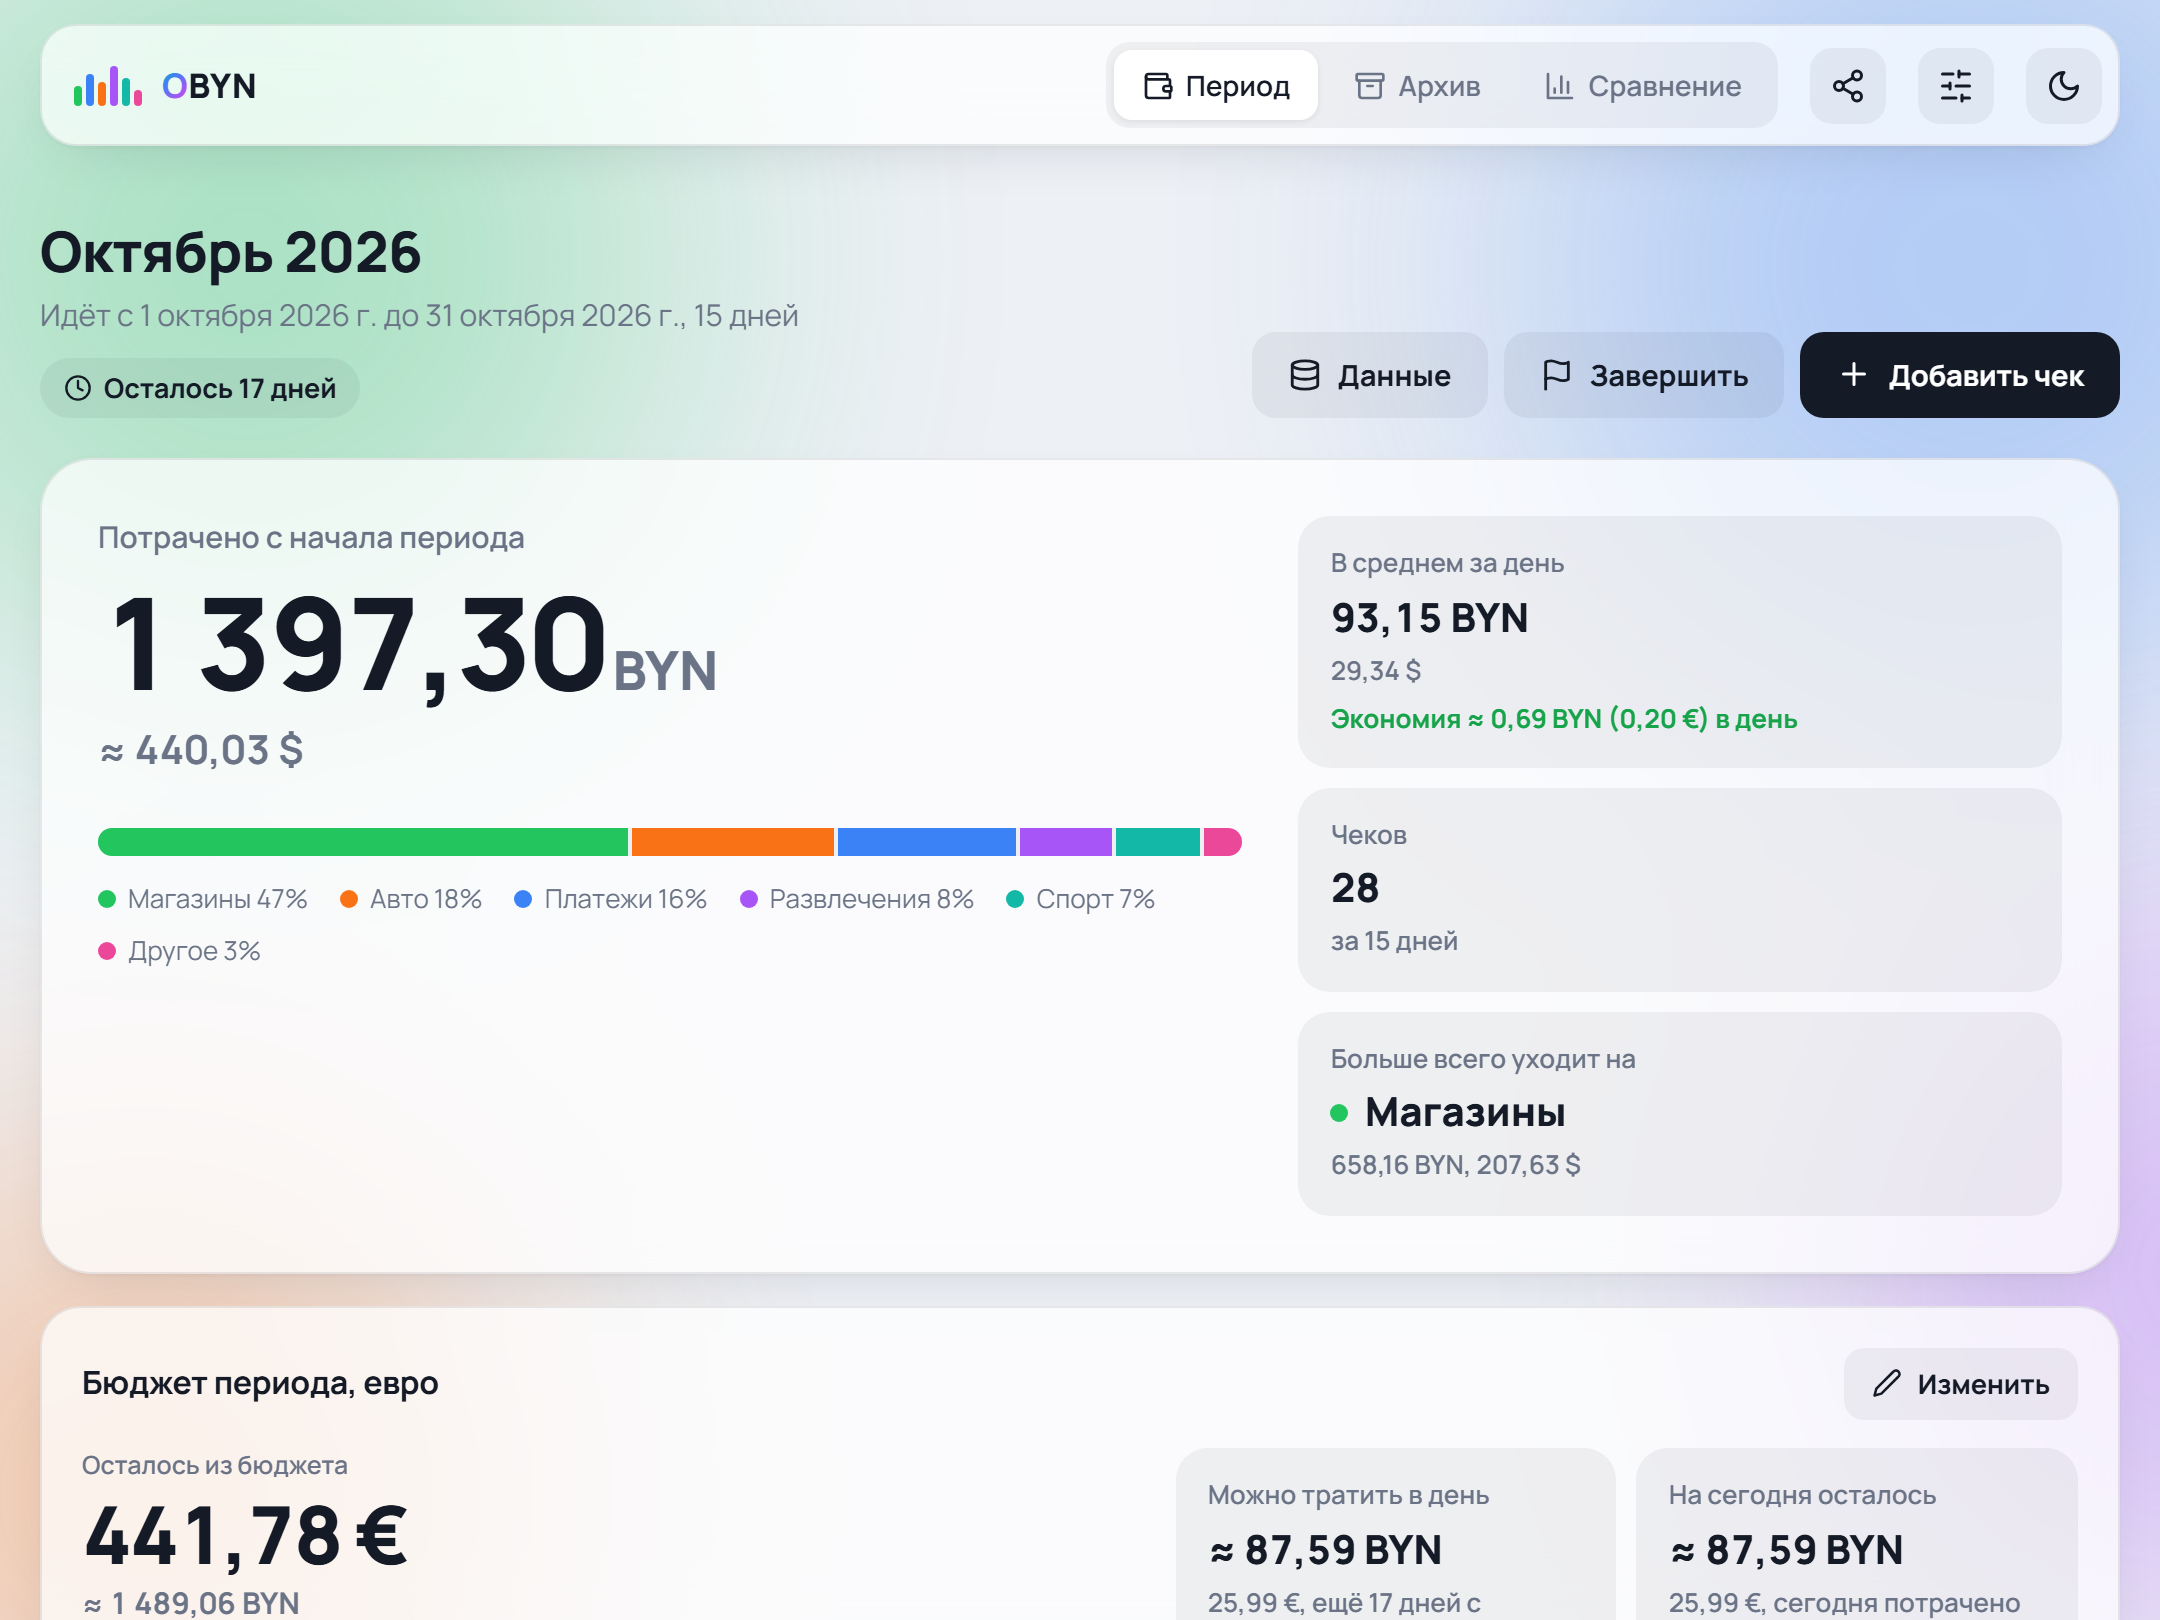Screen dimensions: 2160x1620
Task: Click the clock icon in days-left badge
Action: (78, 388)
